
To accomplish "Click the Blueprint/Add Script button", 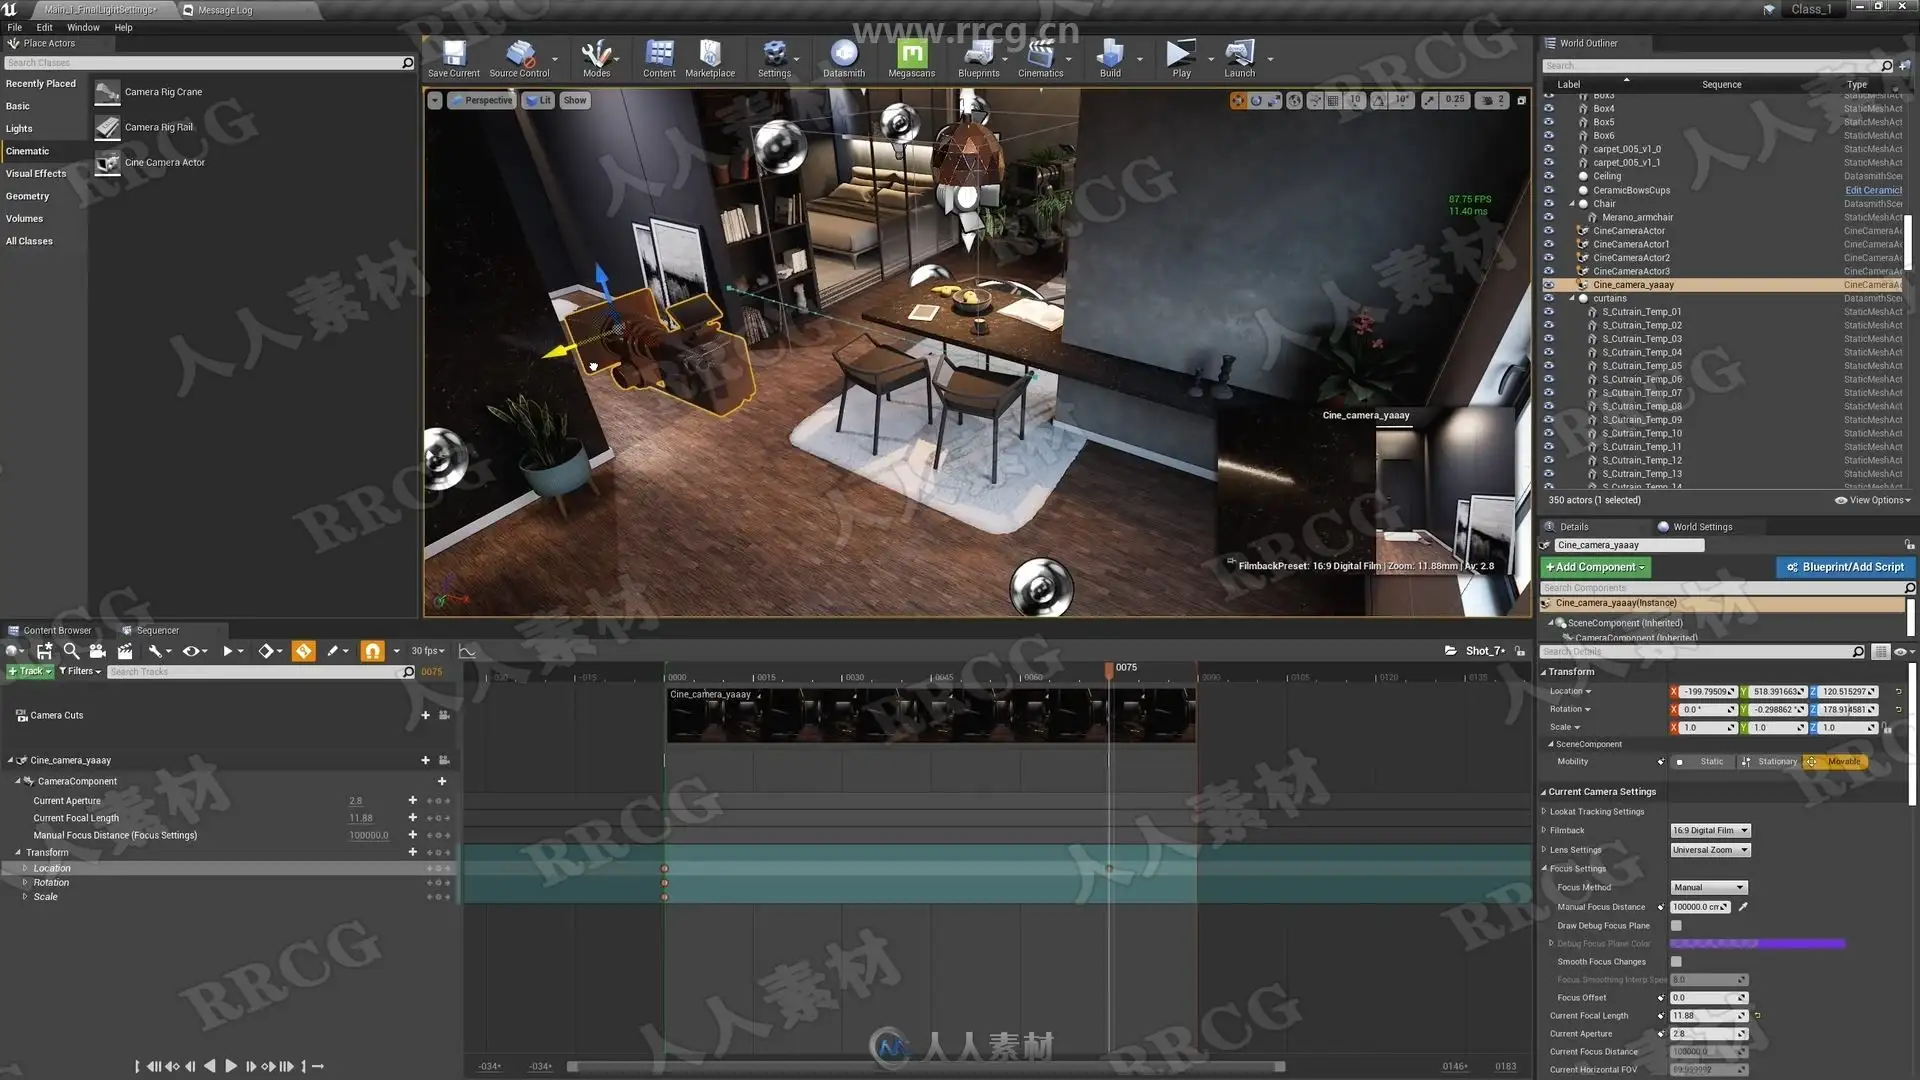I will (x=1845, y=567).
